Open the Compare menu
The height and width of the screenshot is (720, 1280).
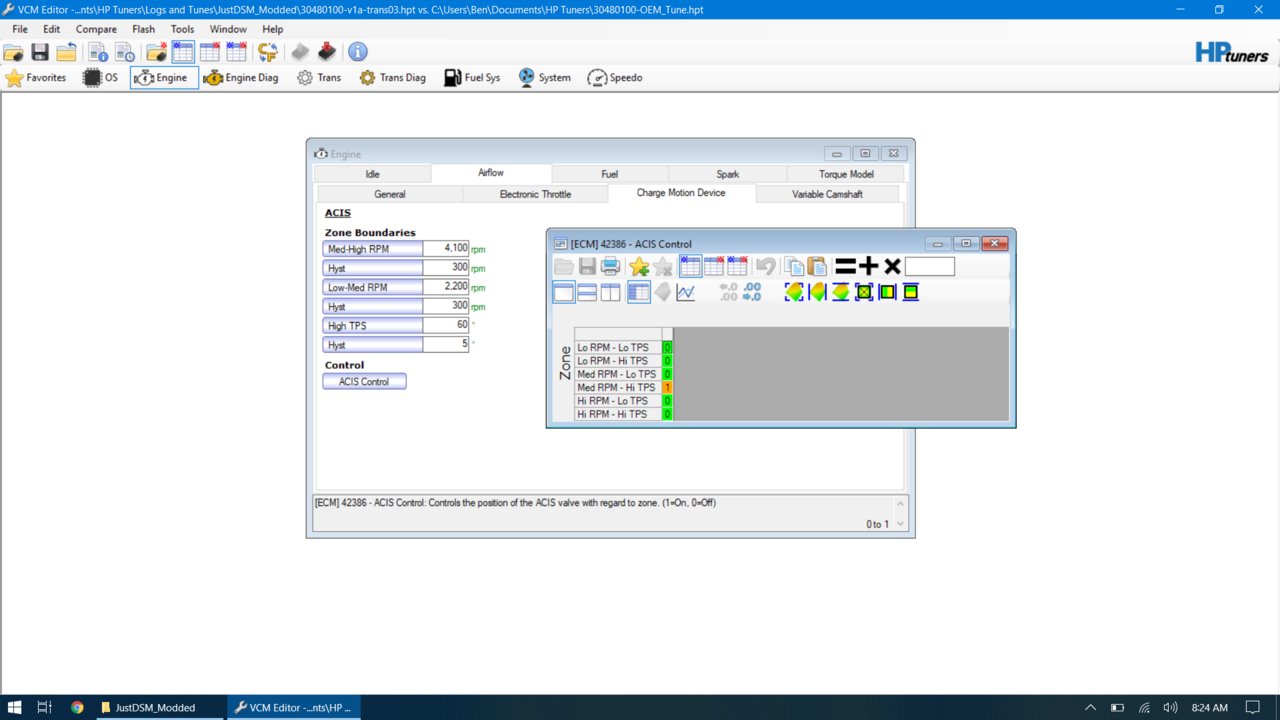[x=96, y=29]
